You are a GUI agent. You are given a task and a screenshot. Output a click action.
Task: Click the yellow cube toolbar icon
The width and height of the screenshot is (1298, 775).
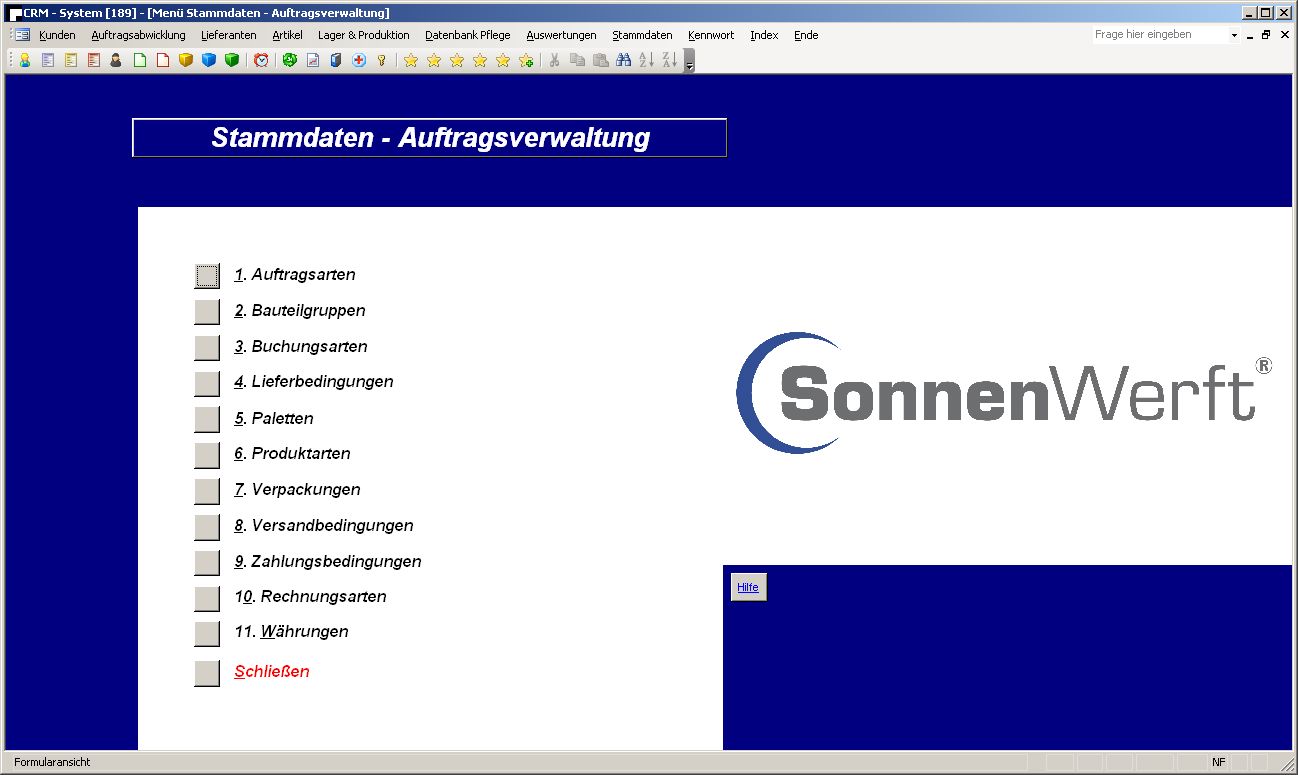(186, 60)
